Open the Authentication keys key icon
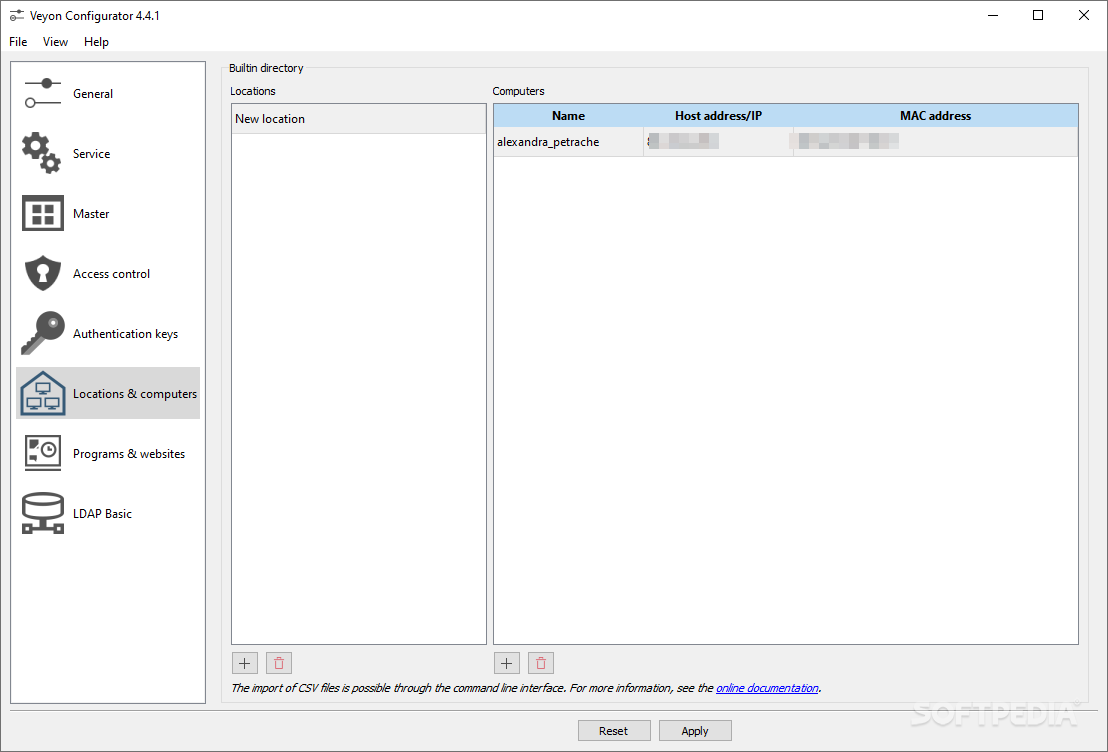The height and width of the screenshot is (752, 1108). tap(42, 333)
